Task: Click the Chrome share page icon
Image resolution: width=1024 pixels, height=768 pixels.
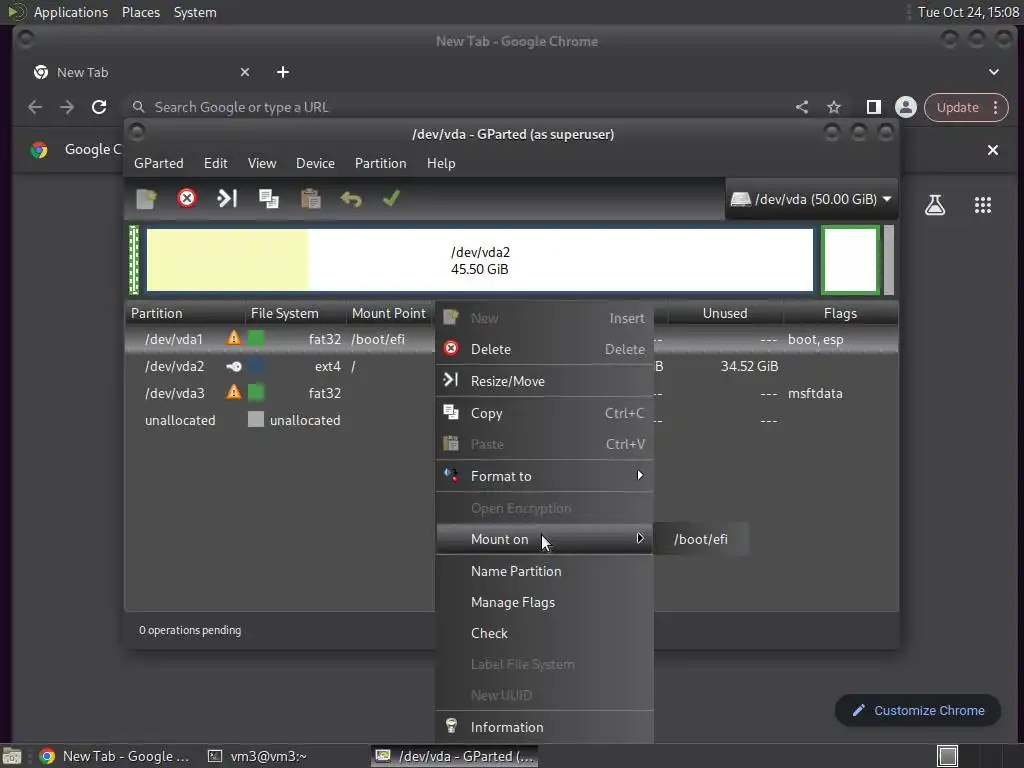Action: pos(802,107)
